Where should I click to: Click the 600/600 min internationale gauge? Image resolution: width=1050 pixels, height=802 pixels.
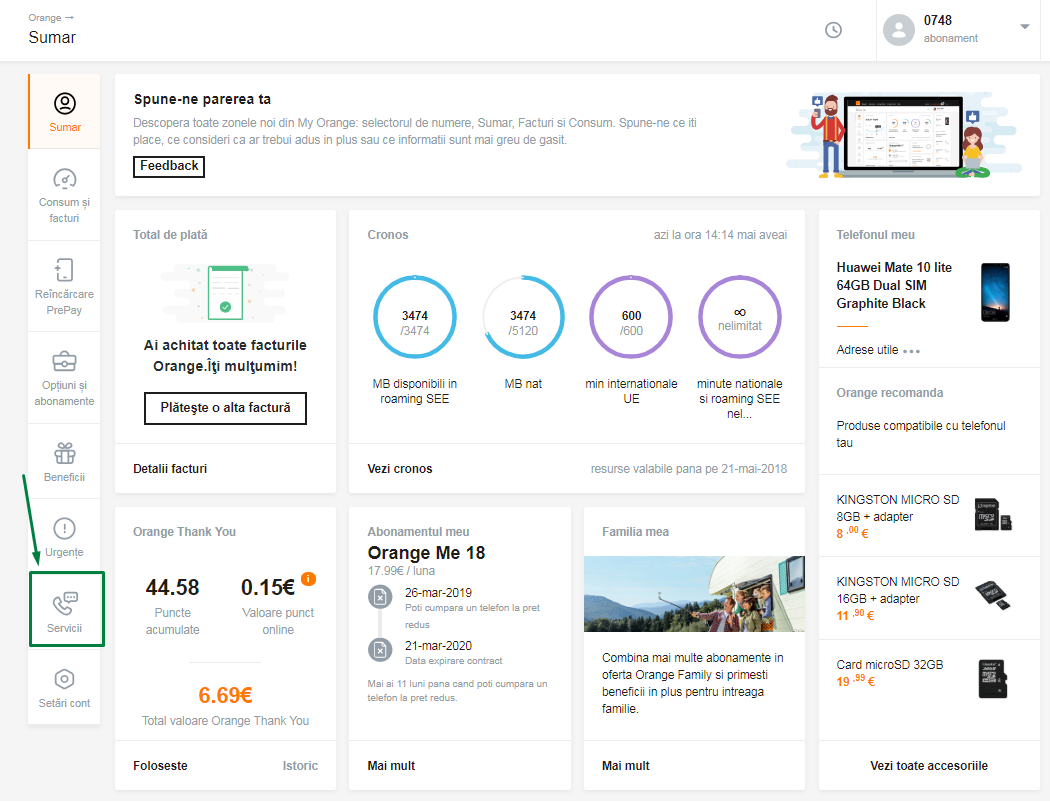631,317
